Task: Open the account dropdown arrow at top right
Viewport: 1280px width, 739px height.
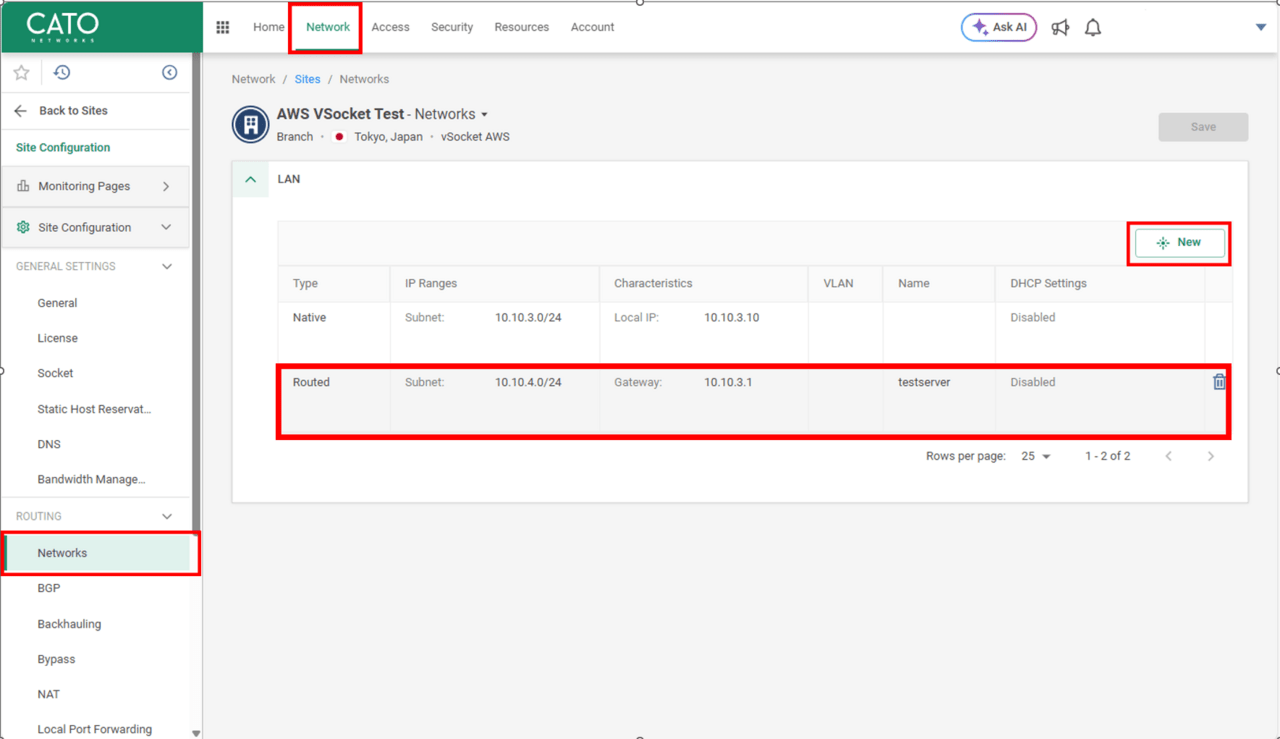Action: tap(1260, 27)
